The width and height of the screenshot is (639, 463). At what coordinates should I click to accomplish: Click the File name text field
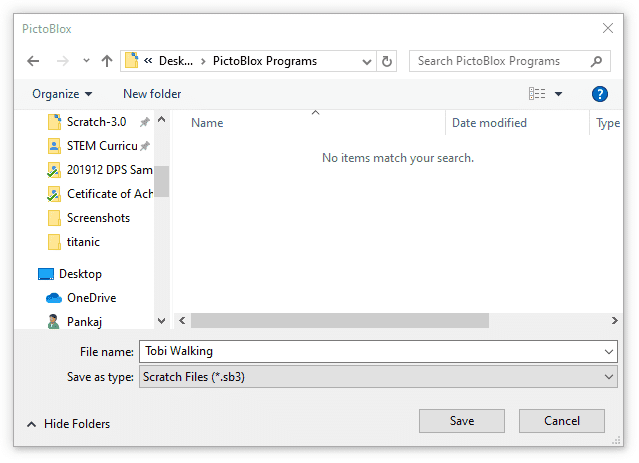tap(370, 351)
